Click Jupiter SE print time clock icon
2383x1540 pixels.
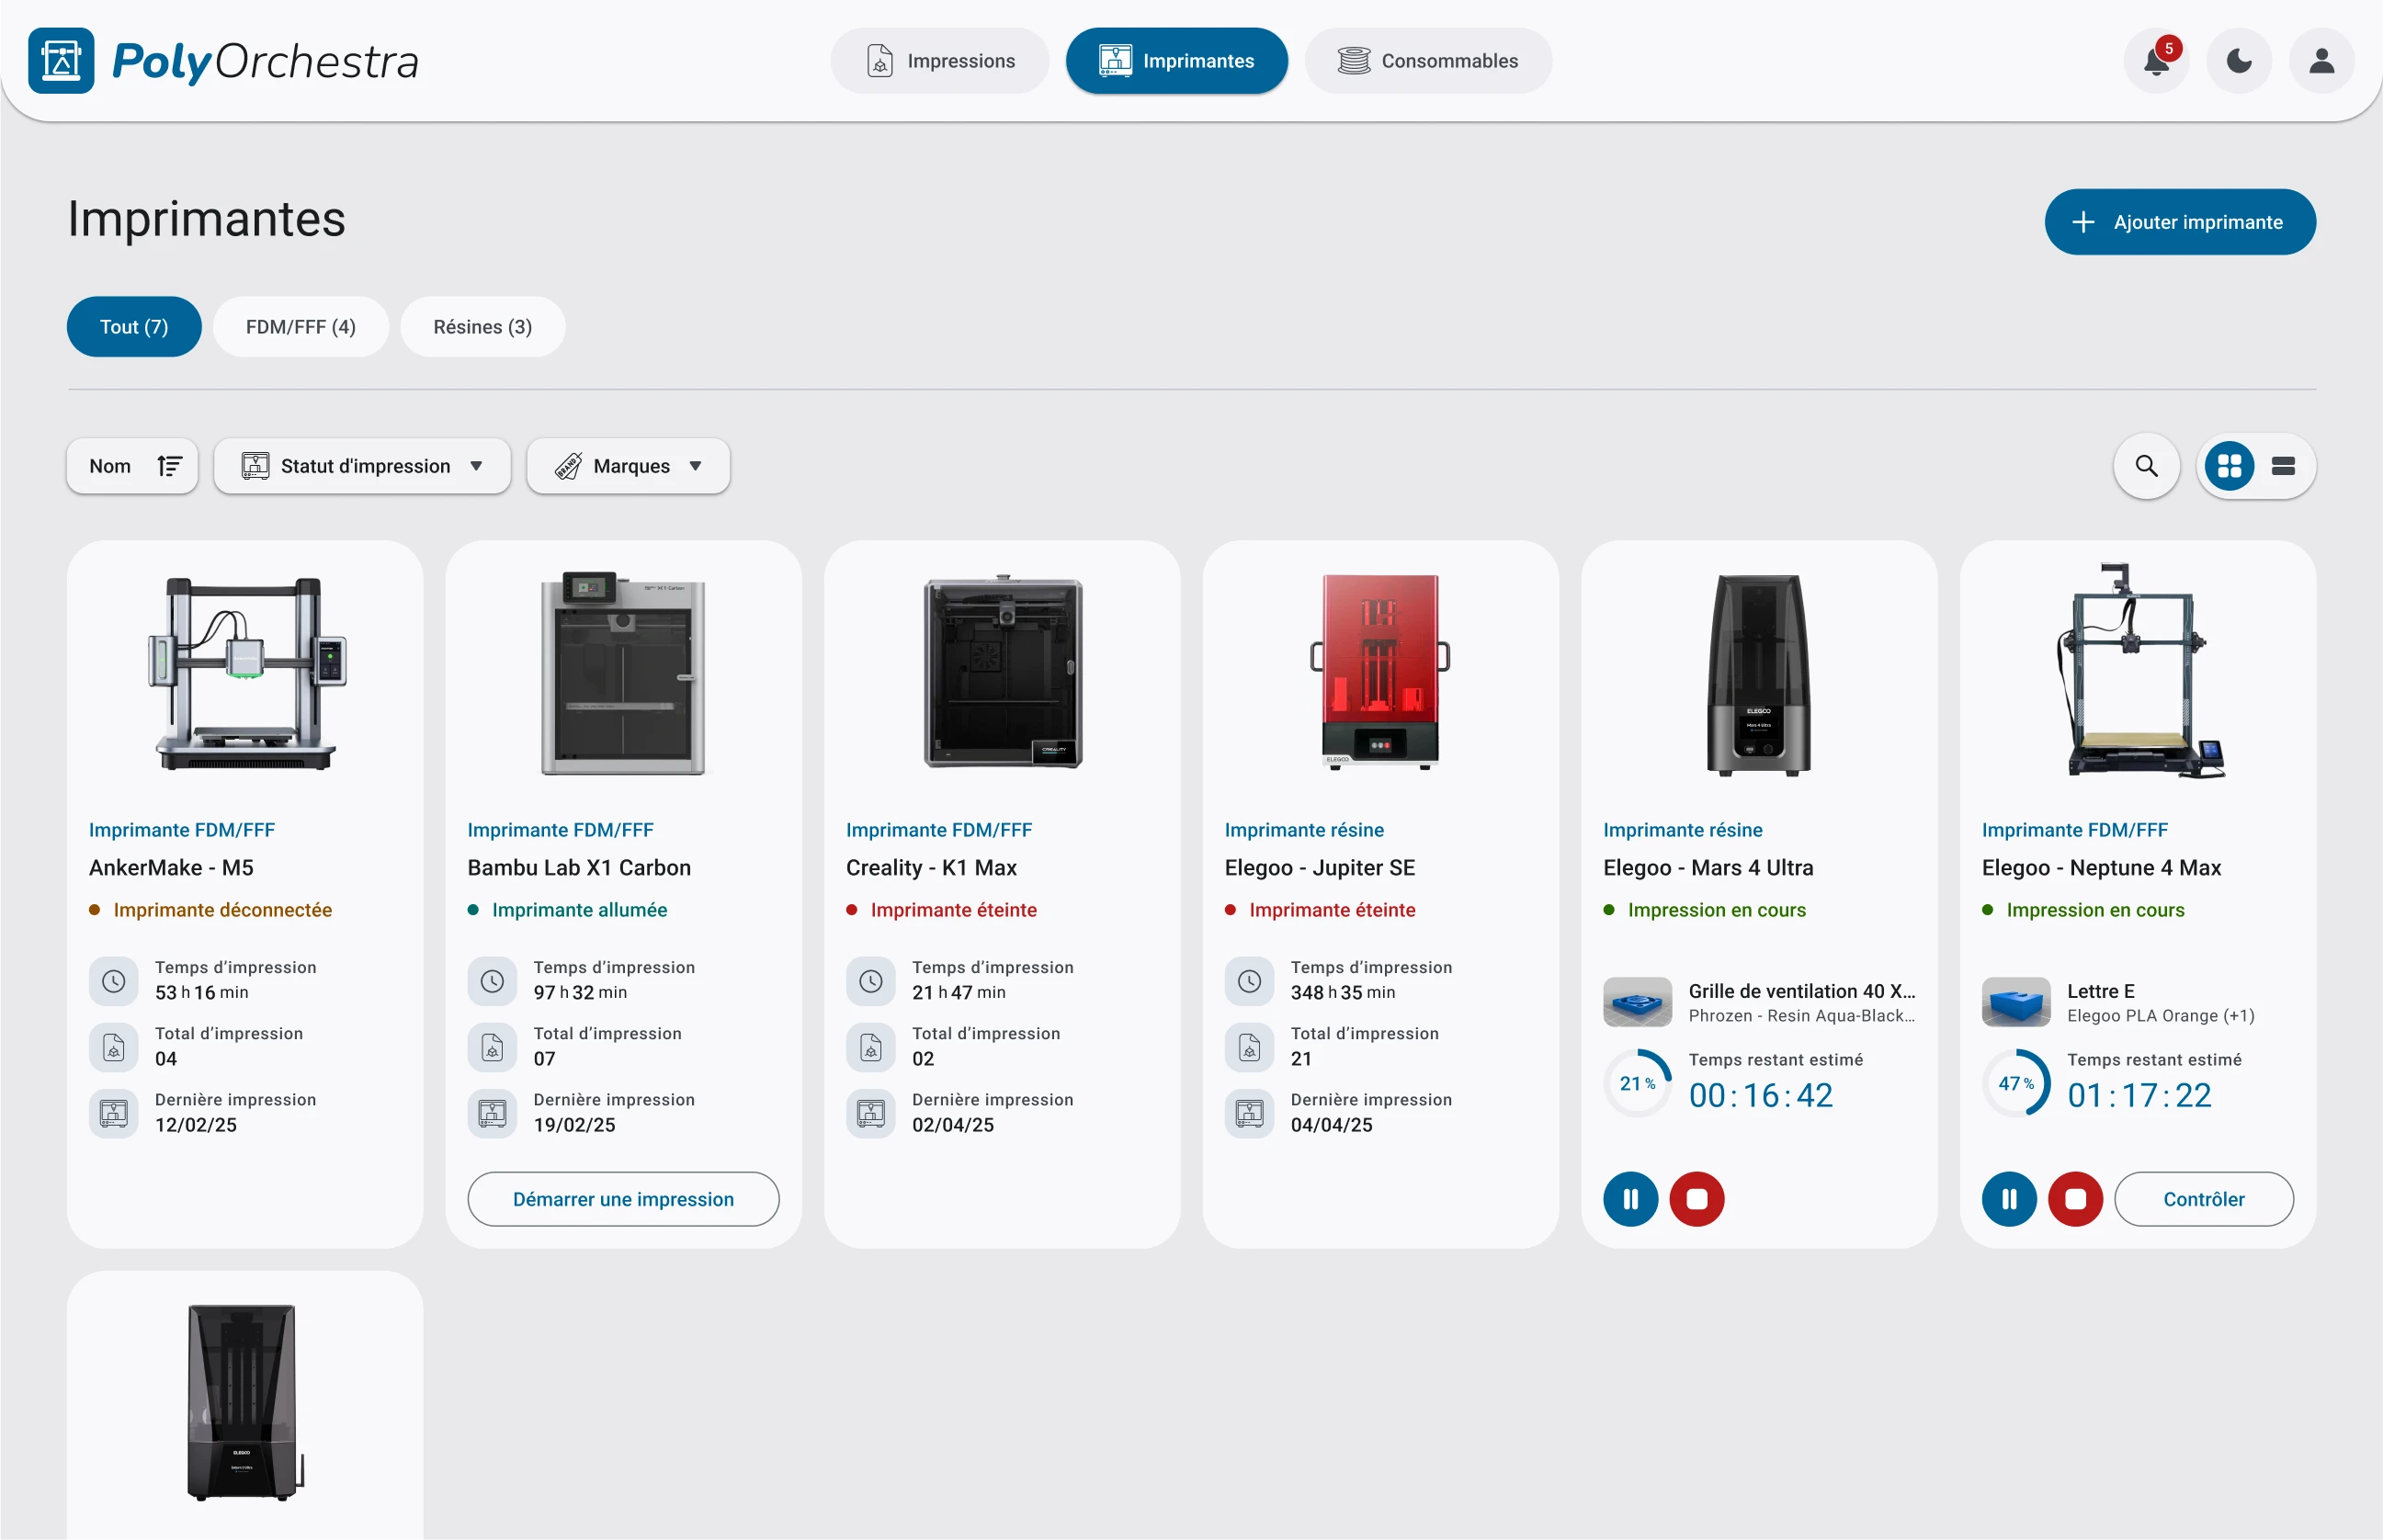click(1250, 981)
